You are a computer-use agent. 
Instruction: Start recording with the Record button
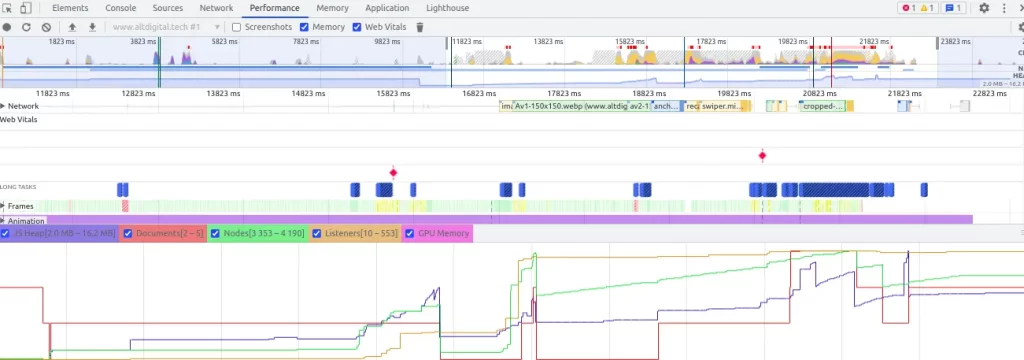point(7,27)
